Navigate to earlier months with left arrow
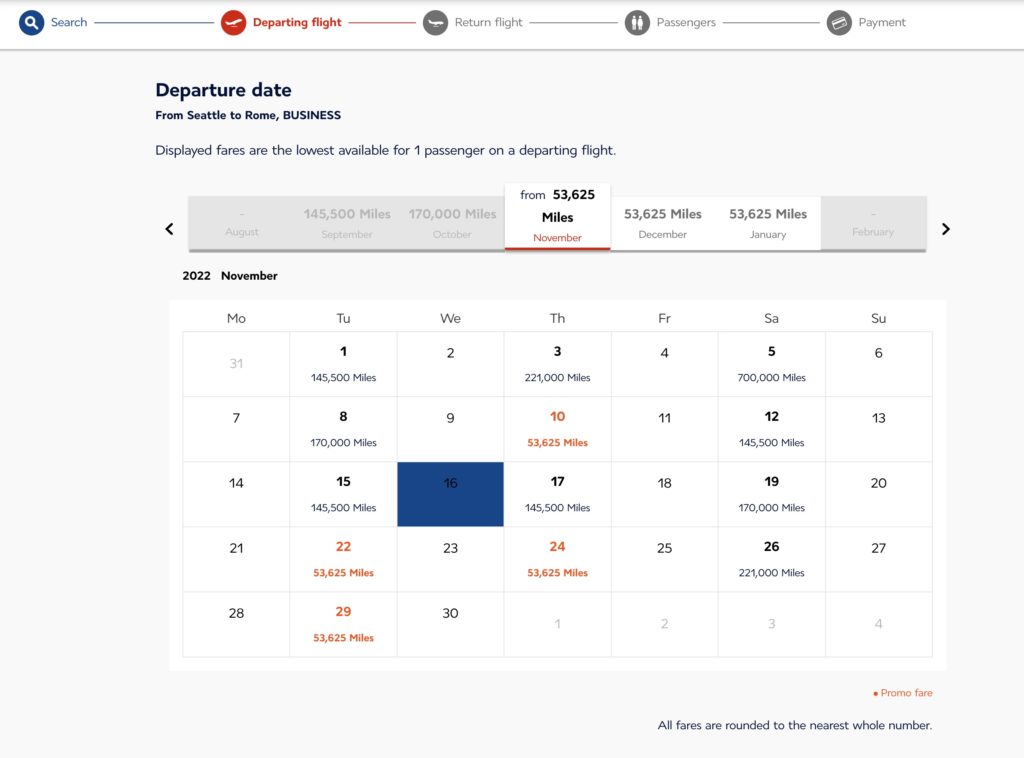 pos(169,228)
